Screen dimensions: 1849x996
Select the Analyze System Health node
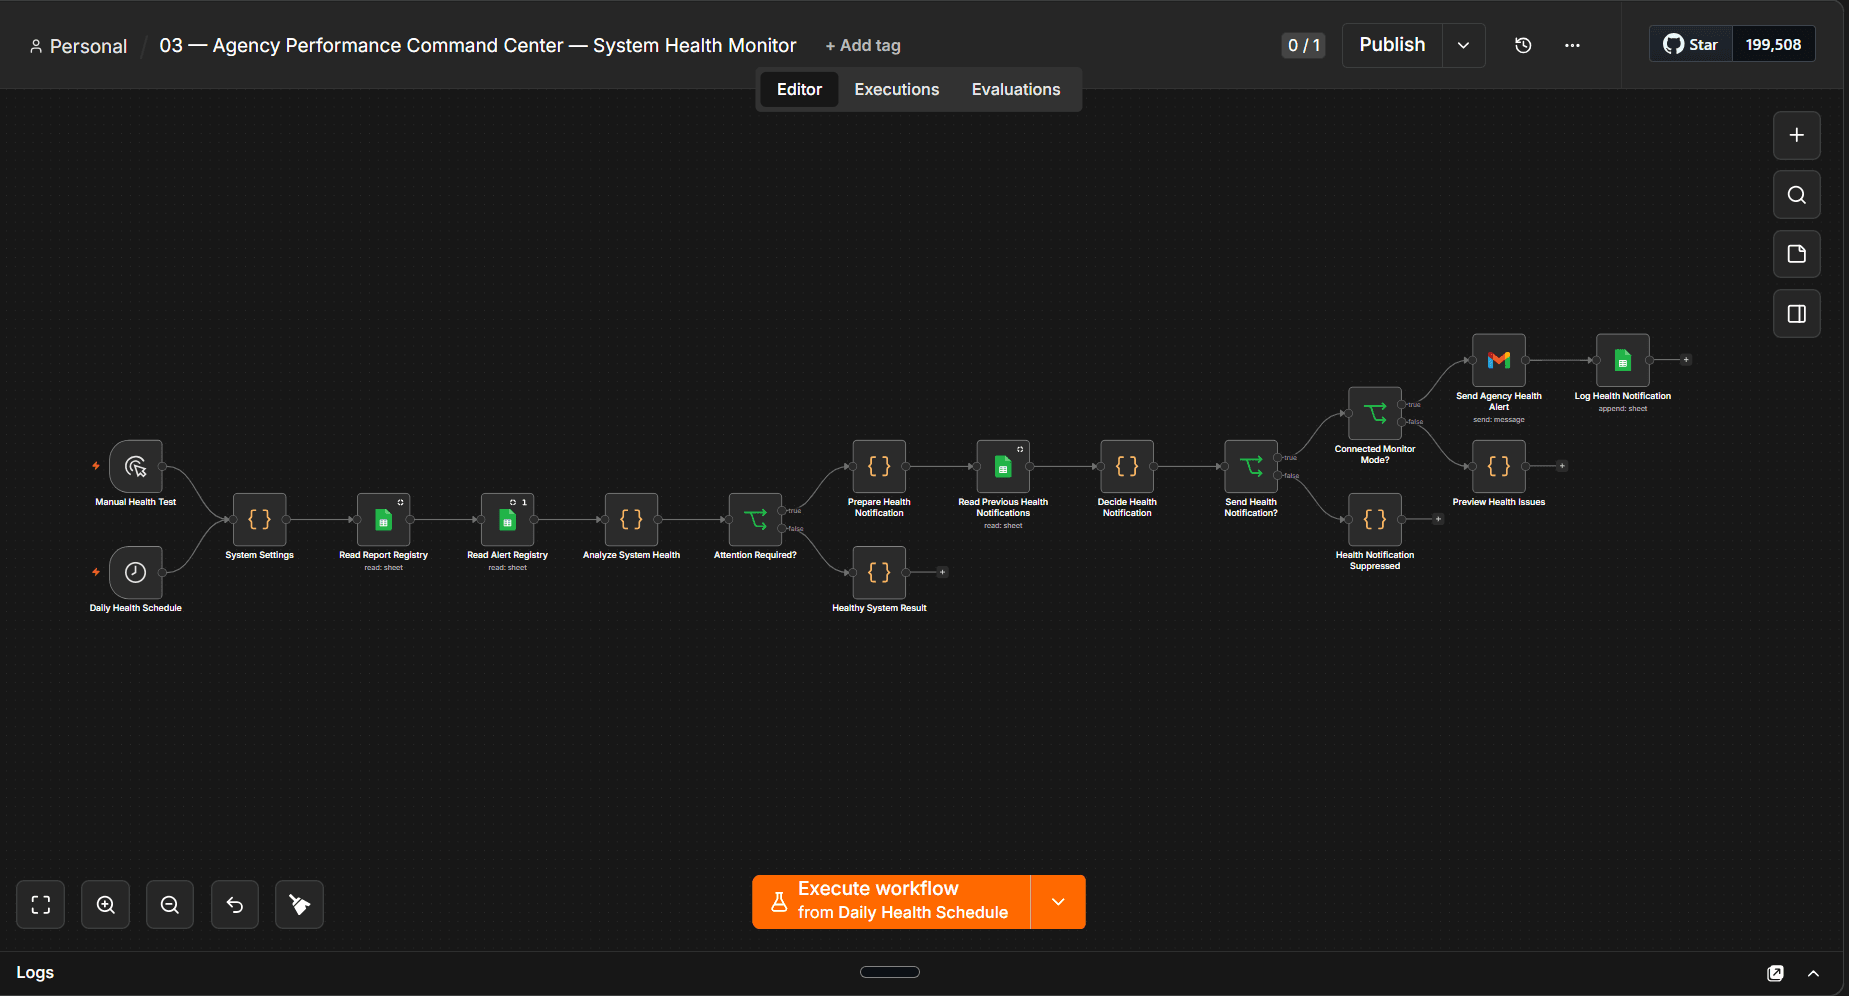click(632, 519)
